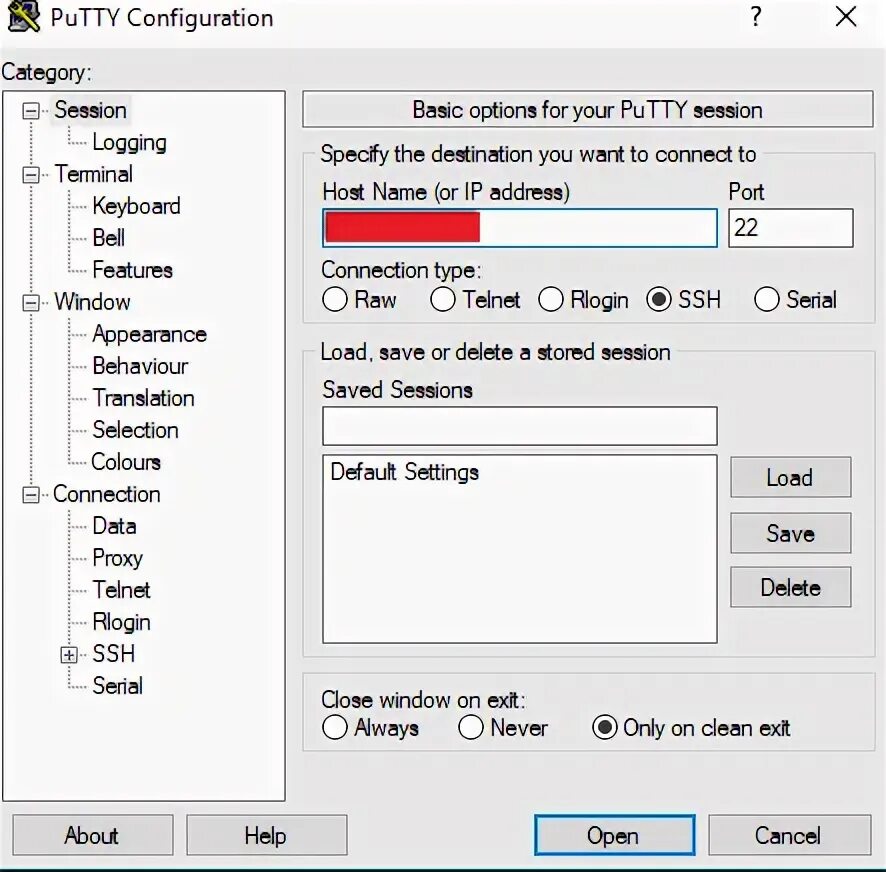The height and width of the screenshot is (872, 886).
Task: Focus the Host Name input field
Action: point(519,228)
